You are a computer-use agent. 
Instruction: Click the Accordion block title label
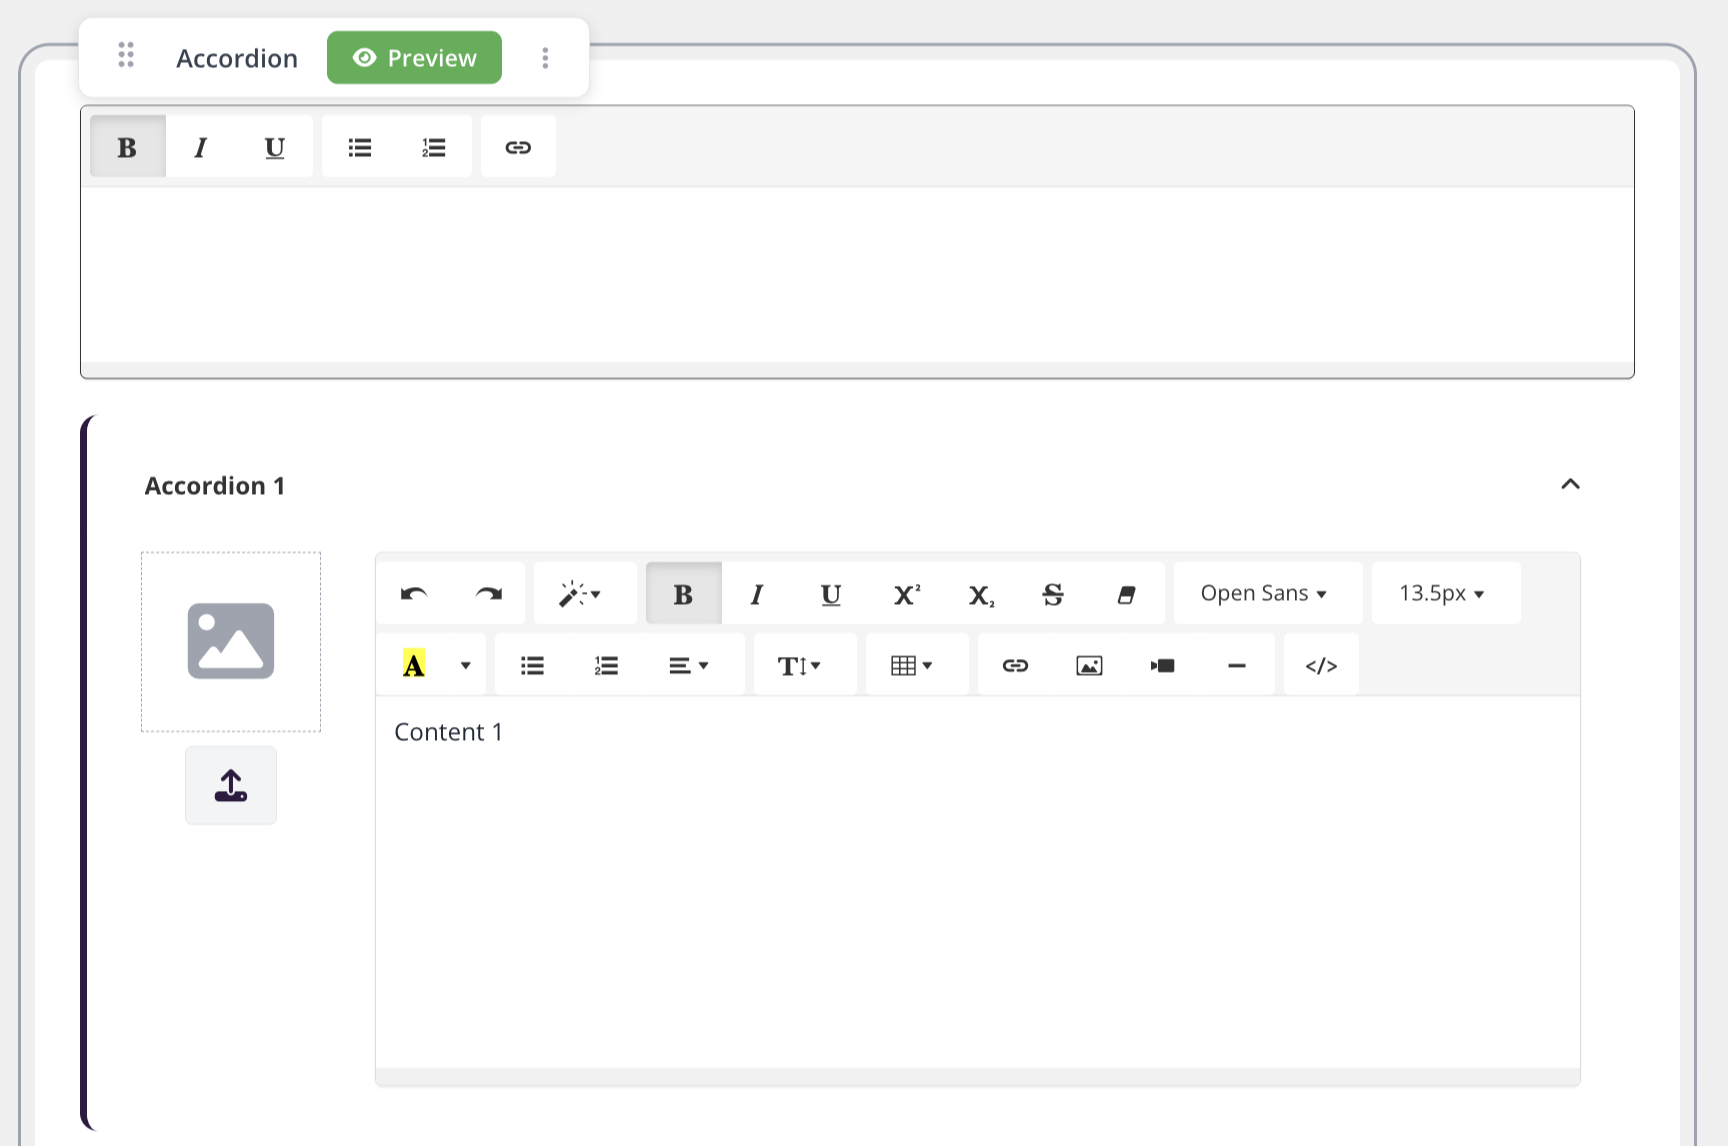[x=237, y=58]
